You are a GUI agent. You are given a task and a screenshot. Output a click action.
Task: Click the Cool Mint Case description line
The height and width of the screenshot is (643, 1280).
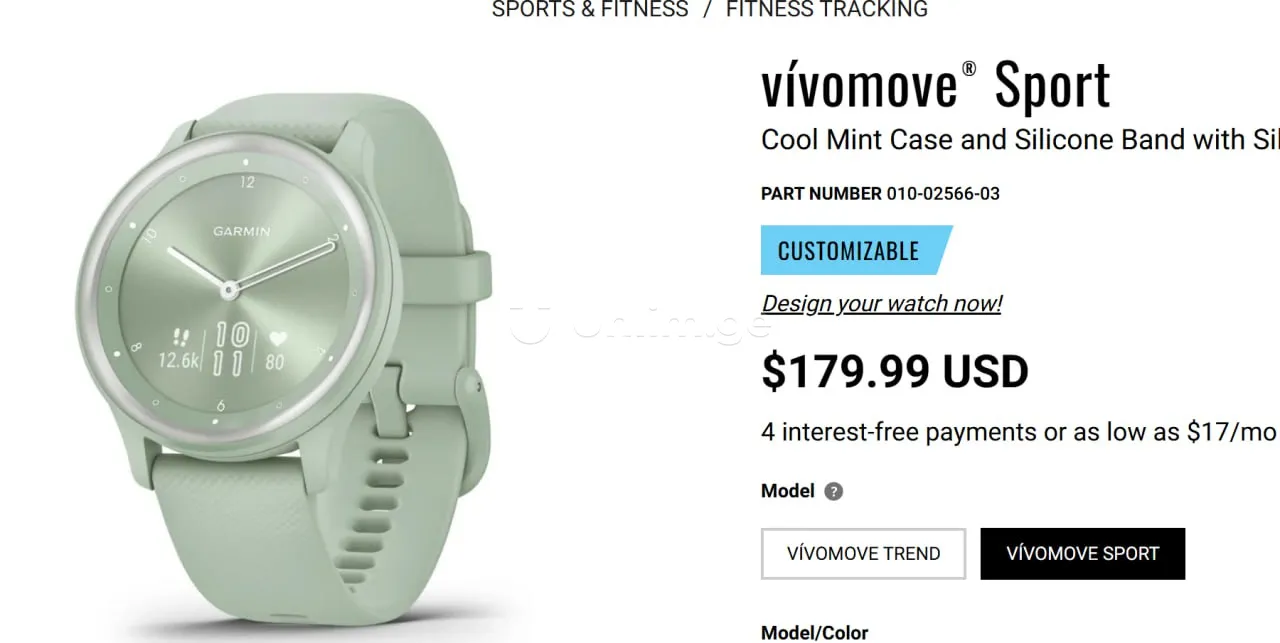click(1020, 140)
